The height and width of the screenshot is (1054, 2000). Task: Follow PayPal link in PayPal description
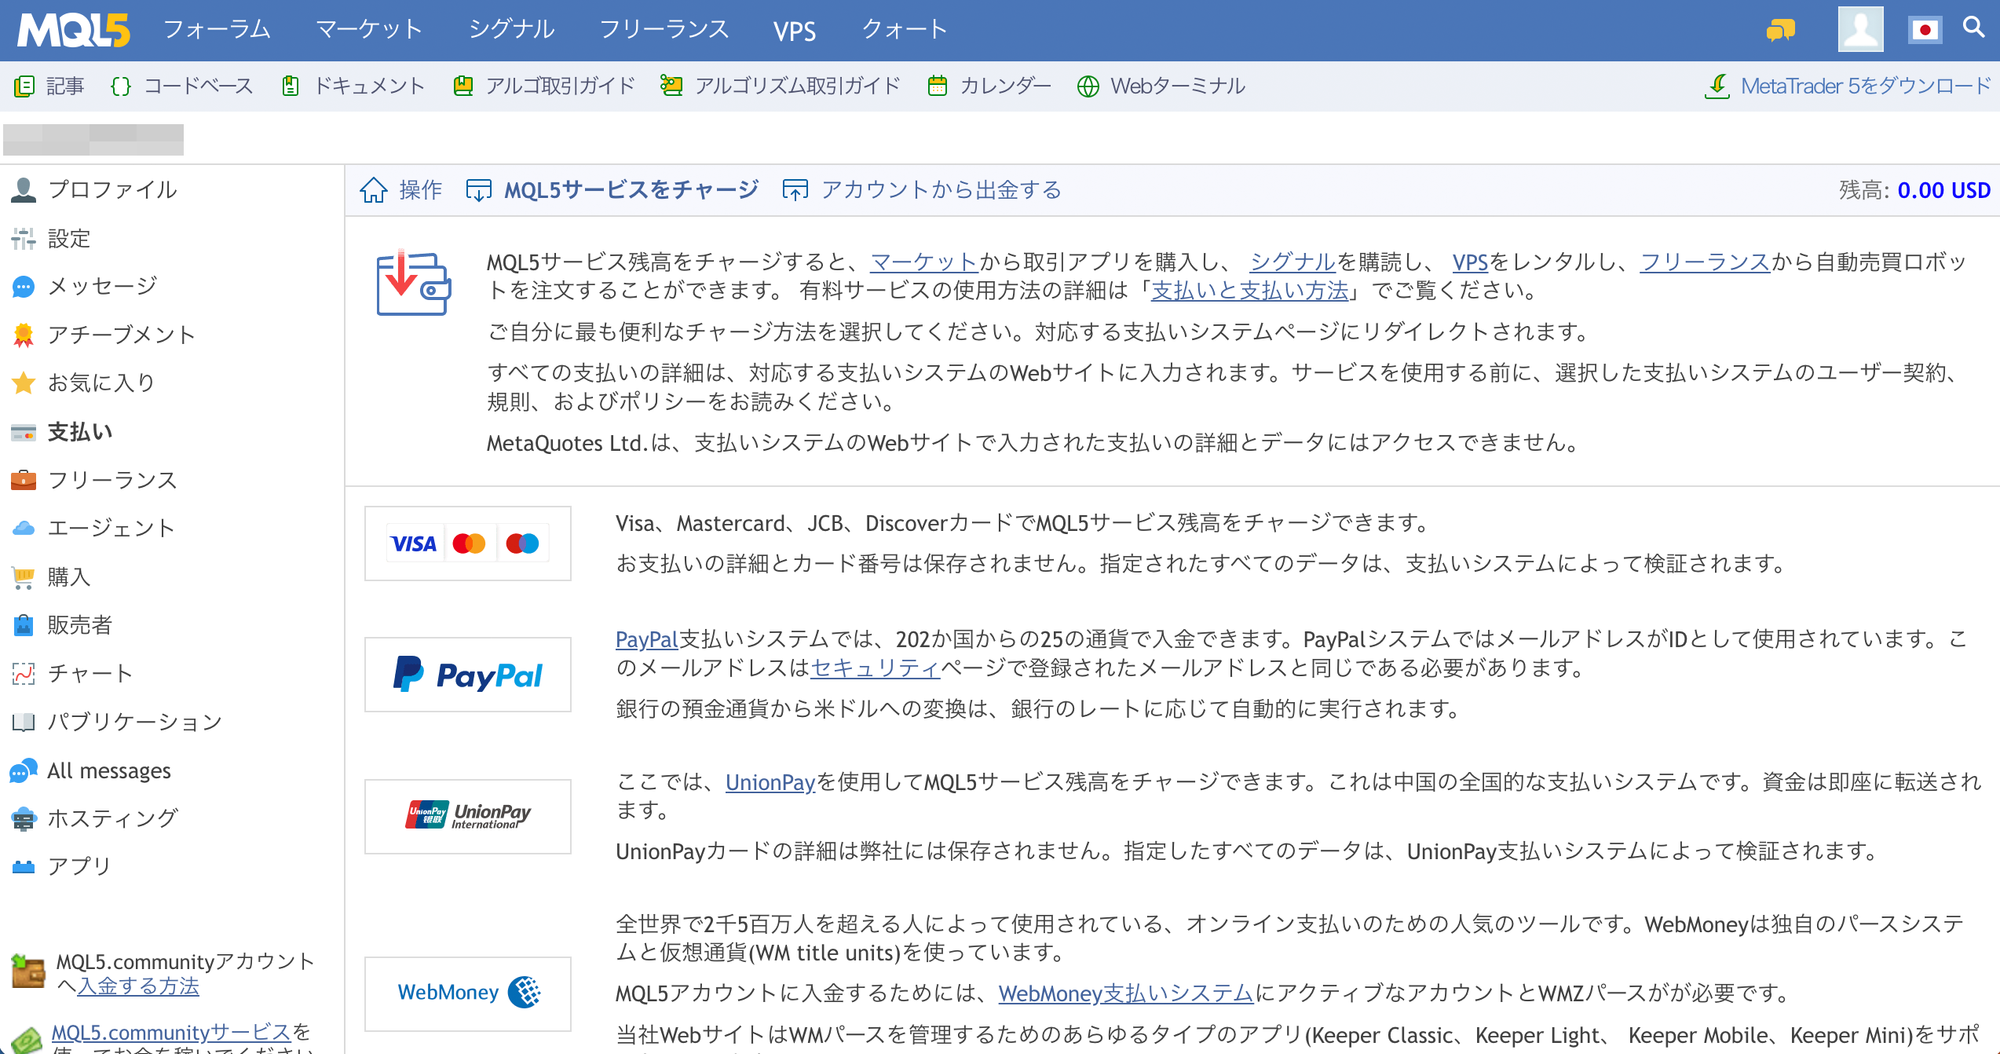click(647, 639)
